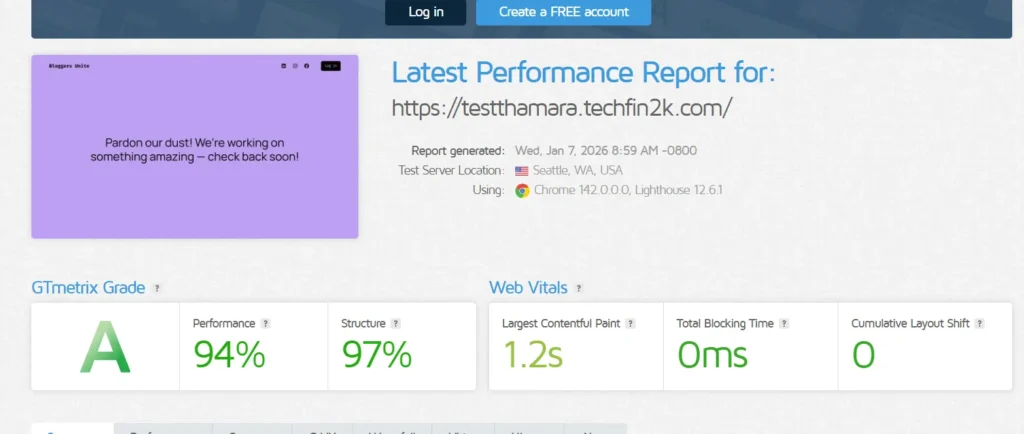Click the Web Vitals heading
Image resolution: width=1024 pixels, height=434 pixels.
click(528, 287)
